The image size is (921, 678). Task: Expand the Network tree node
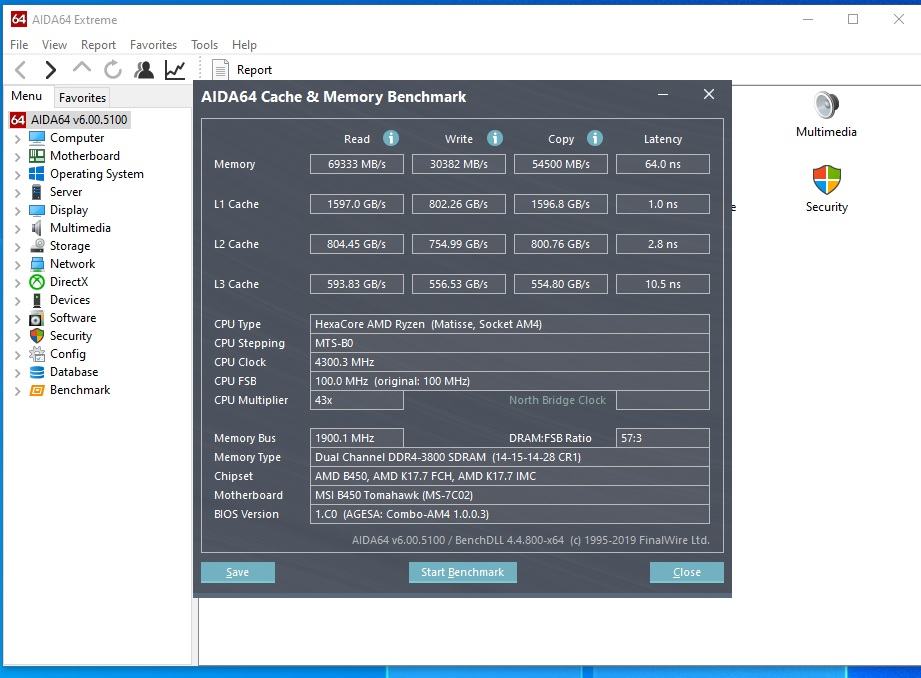tap(18, 265)
